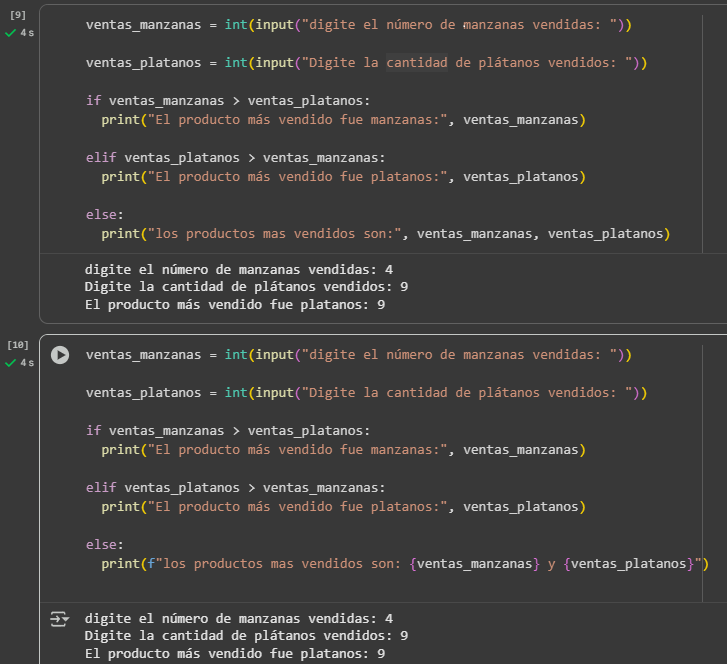Click first line ventas_manzanas in cell 10
This screenshot has height=664, width=727.
358,355
